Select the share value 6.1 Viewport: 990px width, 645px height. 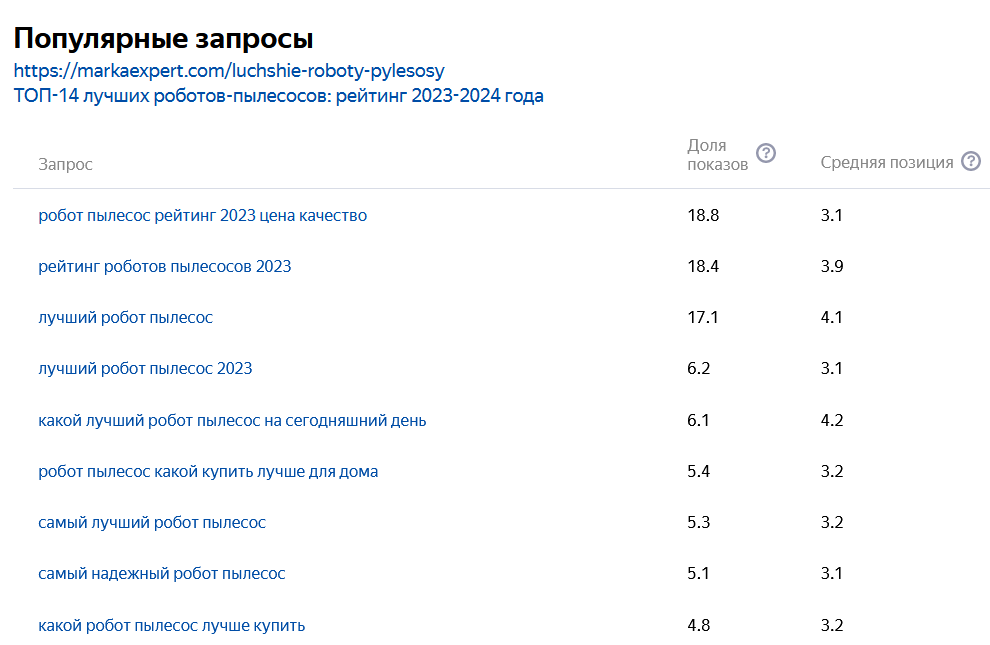click(698, 420)
